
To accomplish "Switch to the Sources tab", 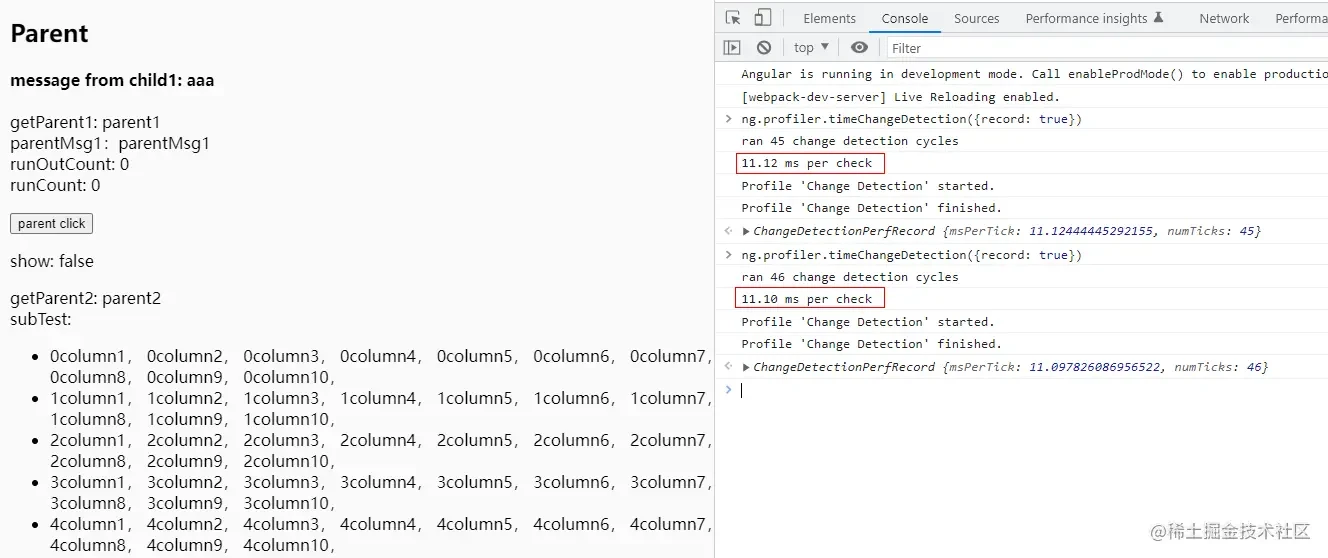I will click(976, 18).
